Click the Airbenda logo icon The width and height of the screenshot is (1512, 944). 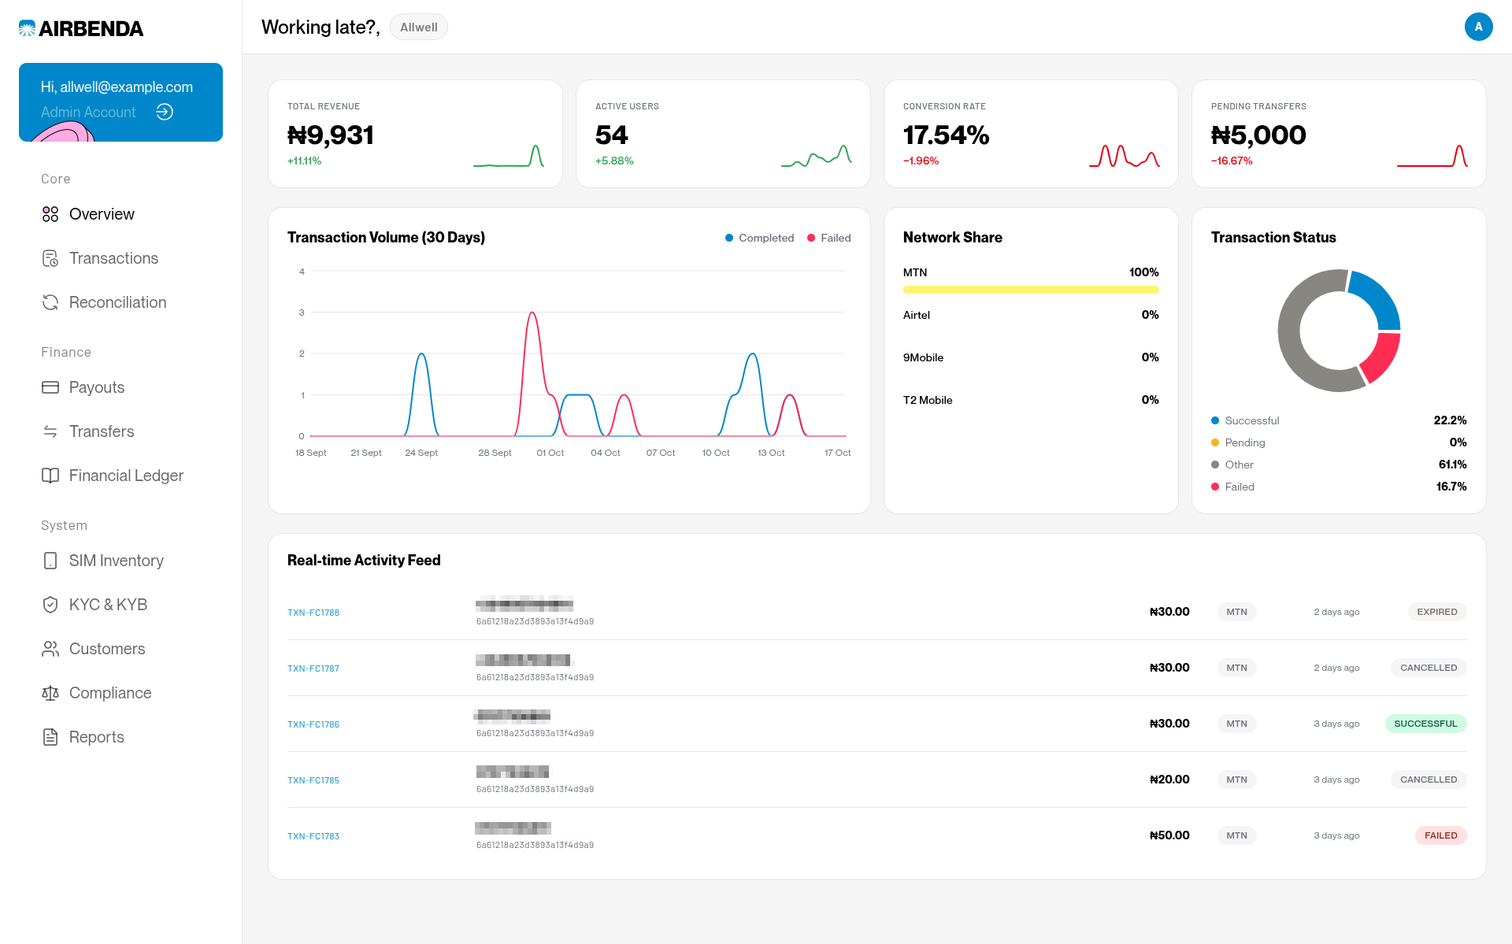click(27, 29)
